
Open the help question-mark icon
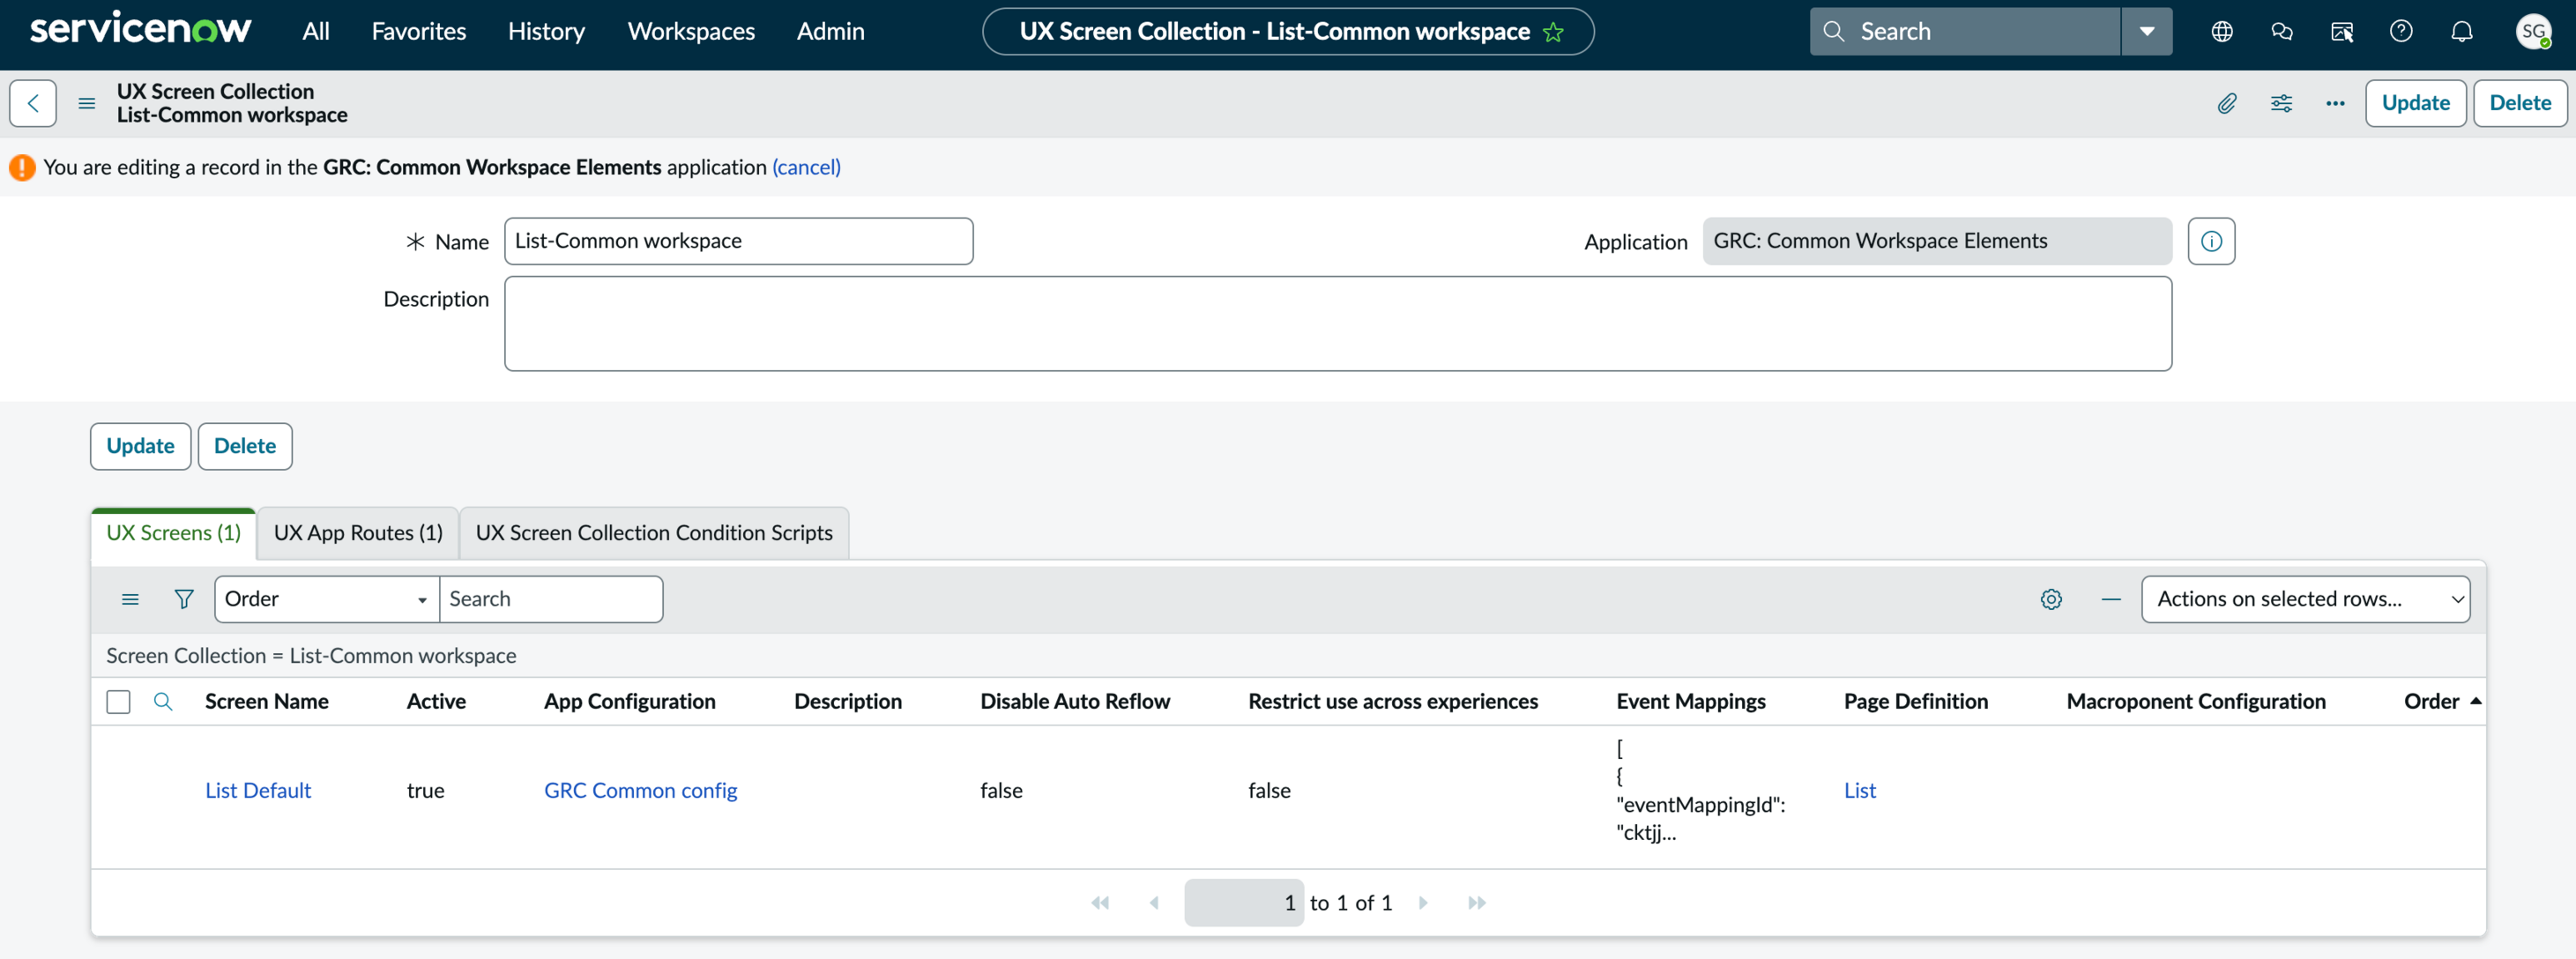coord(2401,31)
